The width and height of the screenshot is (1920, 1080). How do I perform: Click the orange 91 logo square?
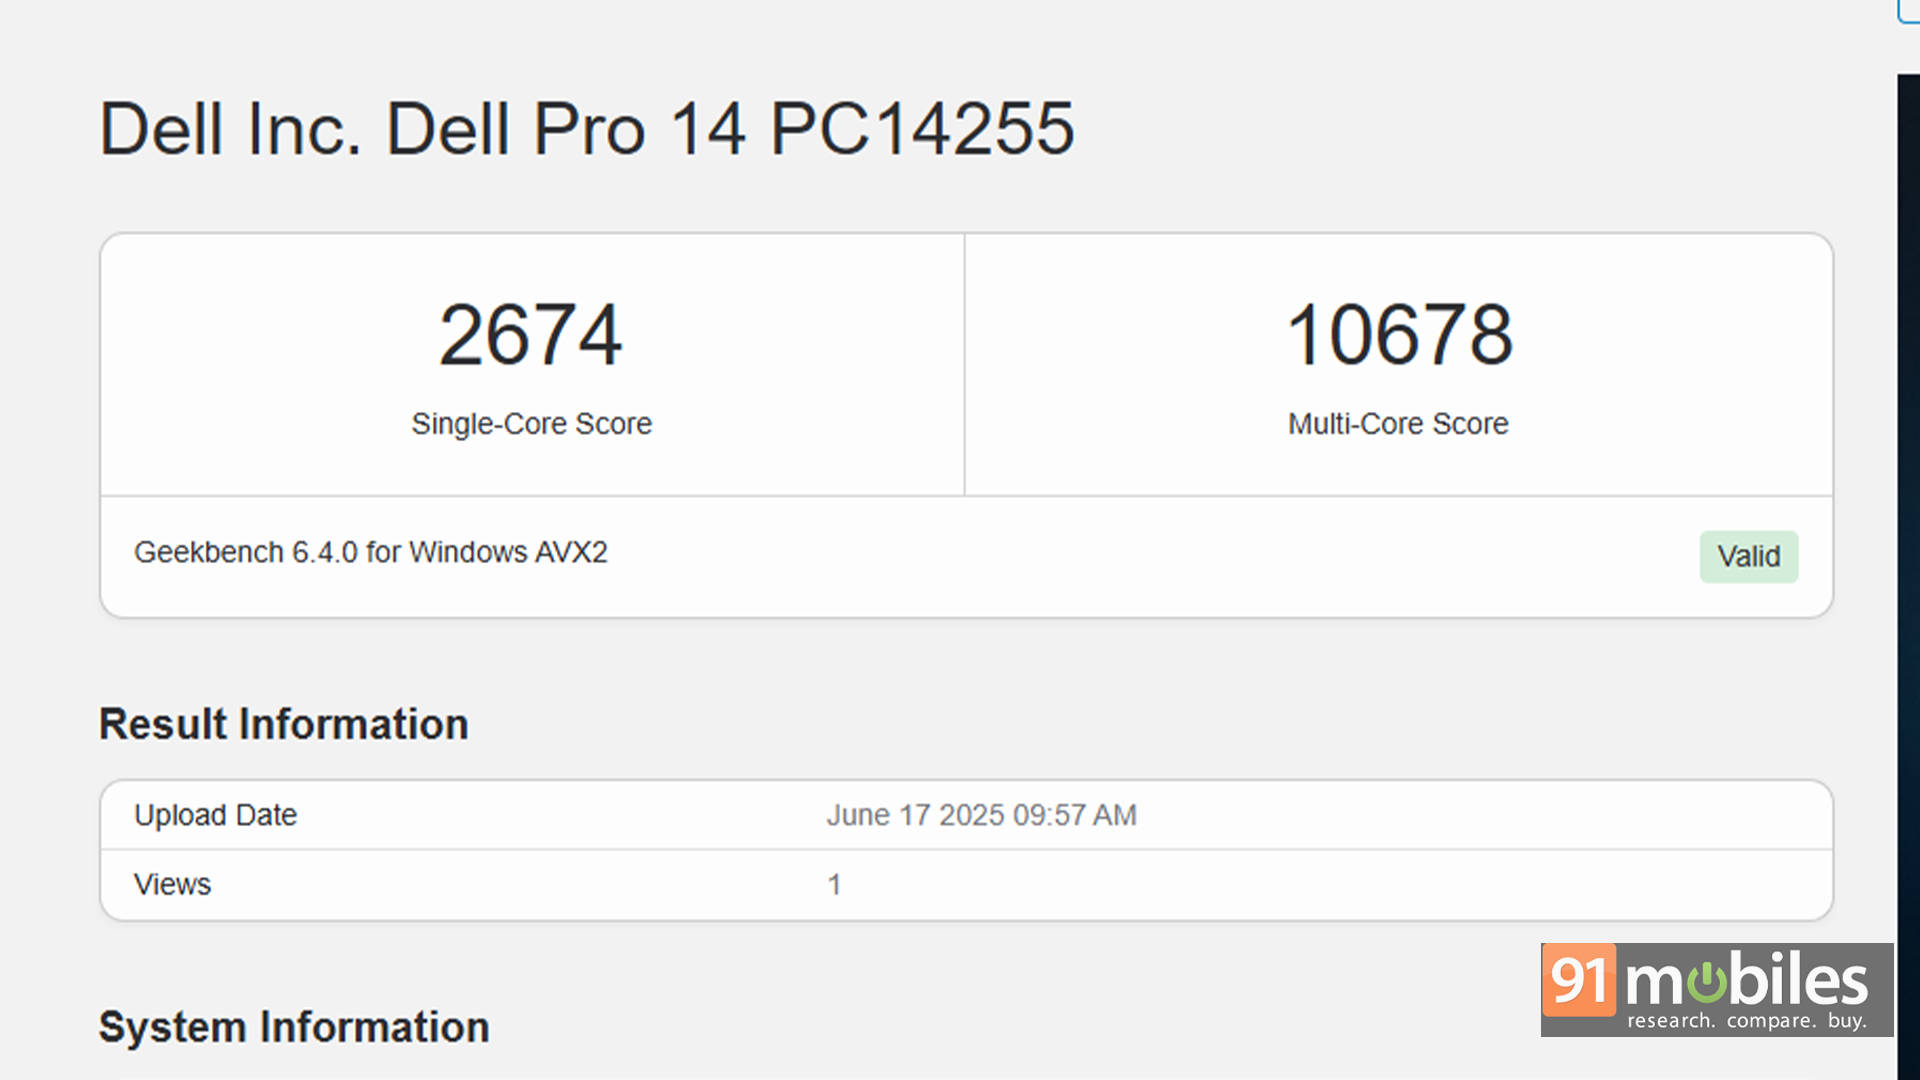tap(1579, 980)
